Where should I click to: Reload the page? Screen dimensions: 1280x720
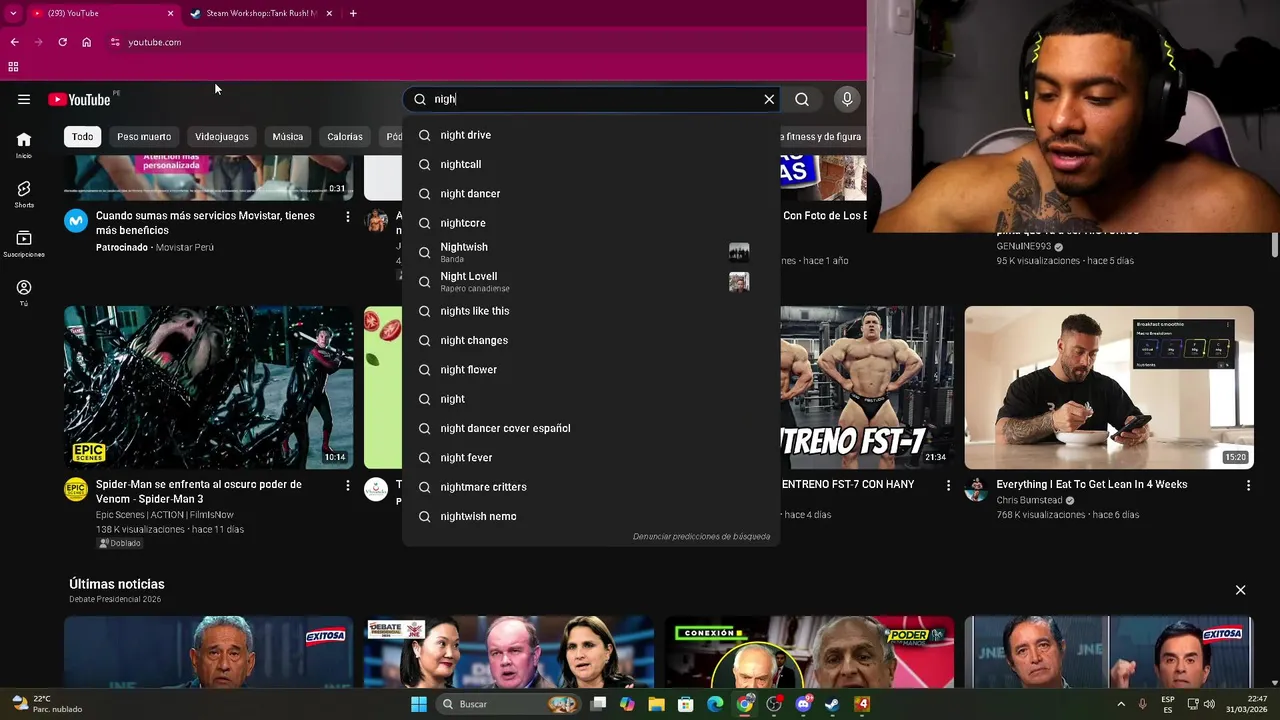coord(62,42)
